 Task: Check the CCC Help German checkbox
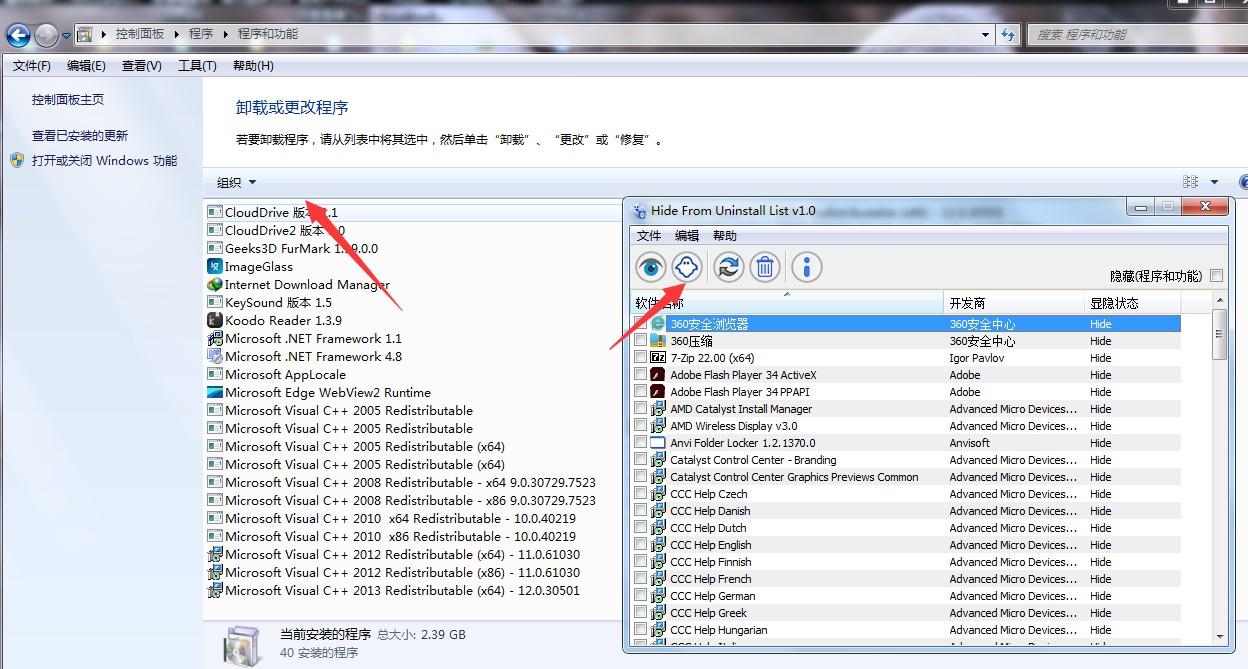pos(641,596)
